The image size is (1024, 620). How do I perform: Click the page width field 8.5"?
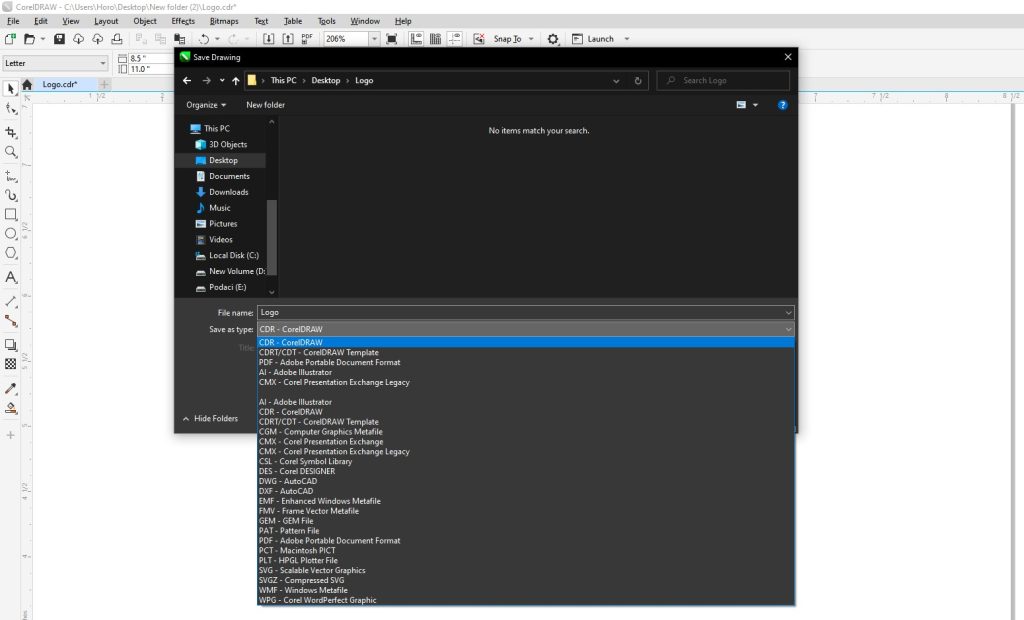pos(150,58)
